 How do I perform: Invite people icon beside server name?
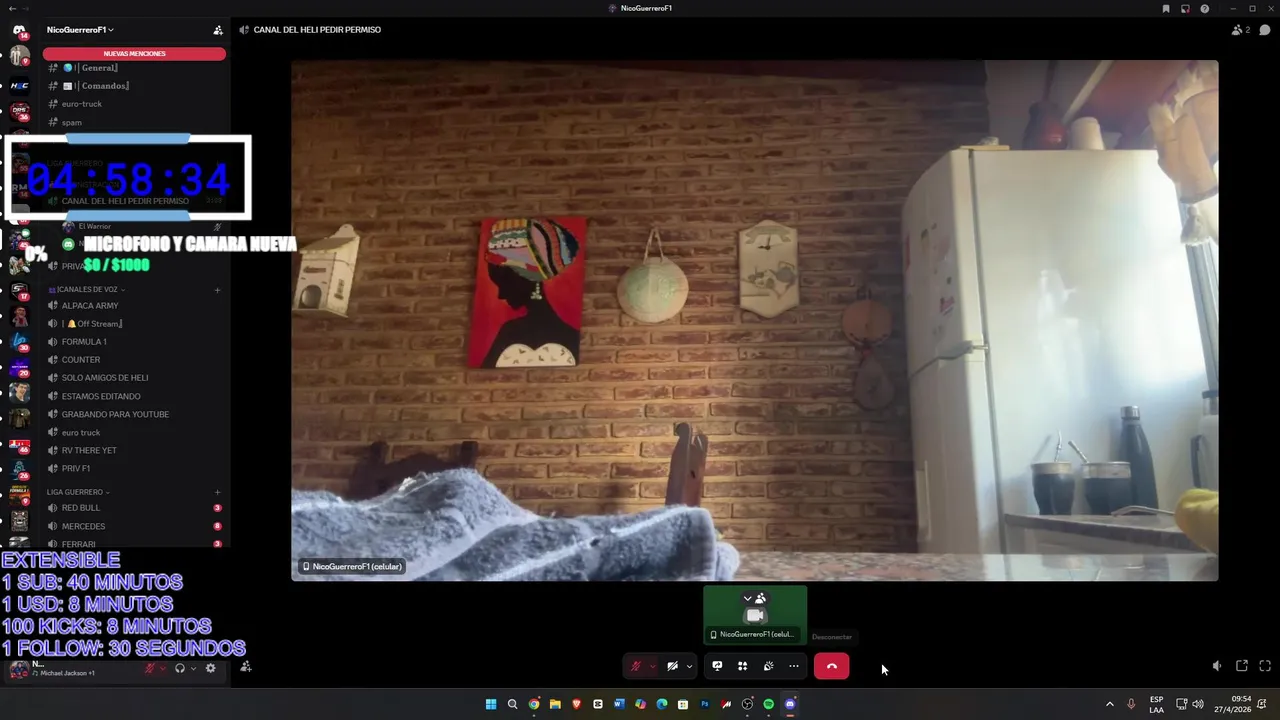point(218,30)
